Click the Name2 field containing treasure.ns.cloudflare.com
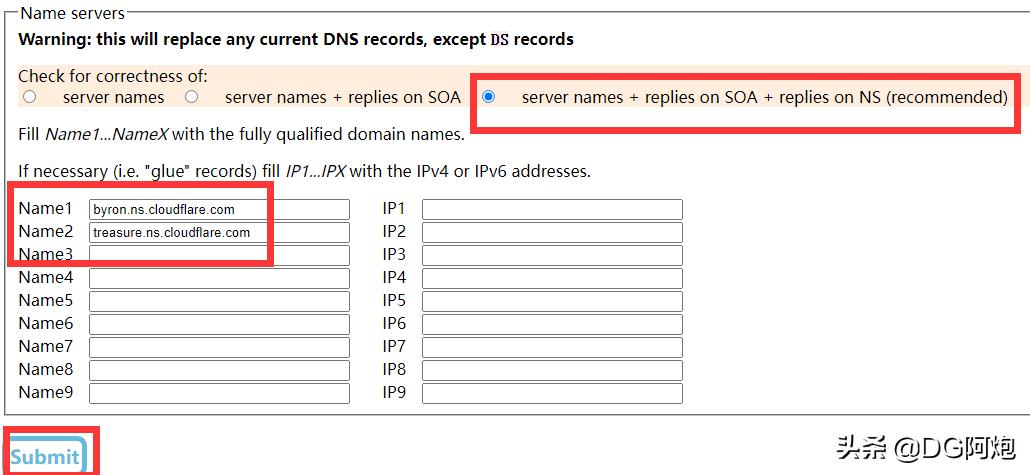 point(219,232)
